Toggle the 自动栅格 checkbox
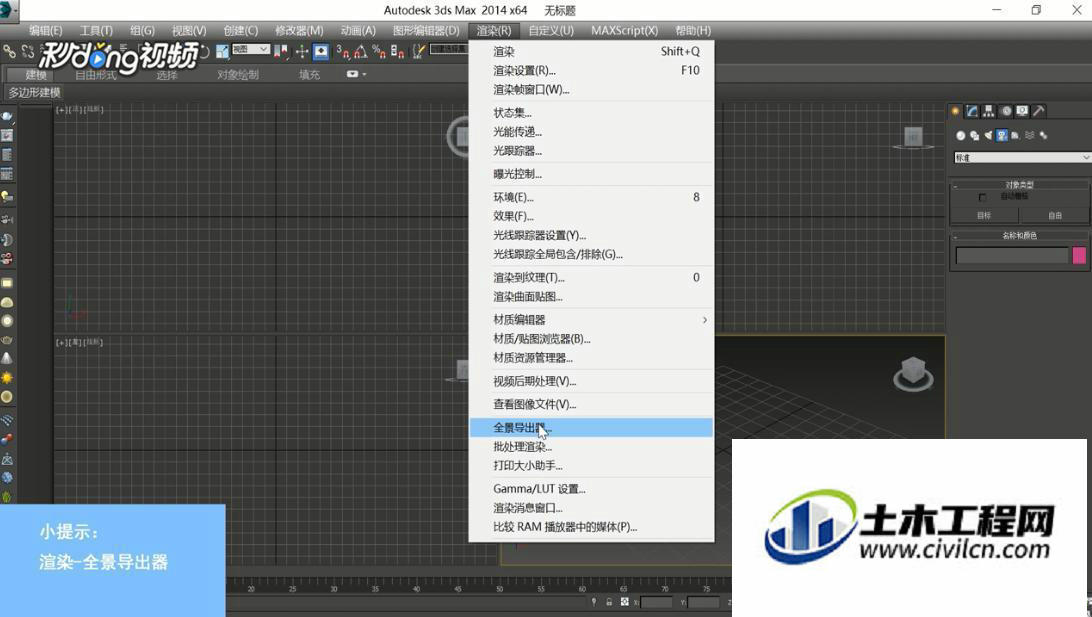Image resolution: width=1092 pixels, height=617 pixels. [x=983, y=197]
